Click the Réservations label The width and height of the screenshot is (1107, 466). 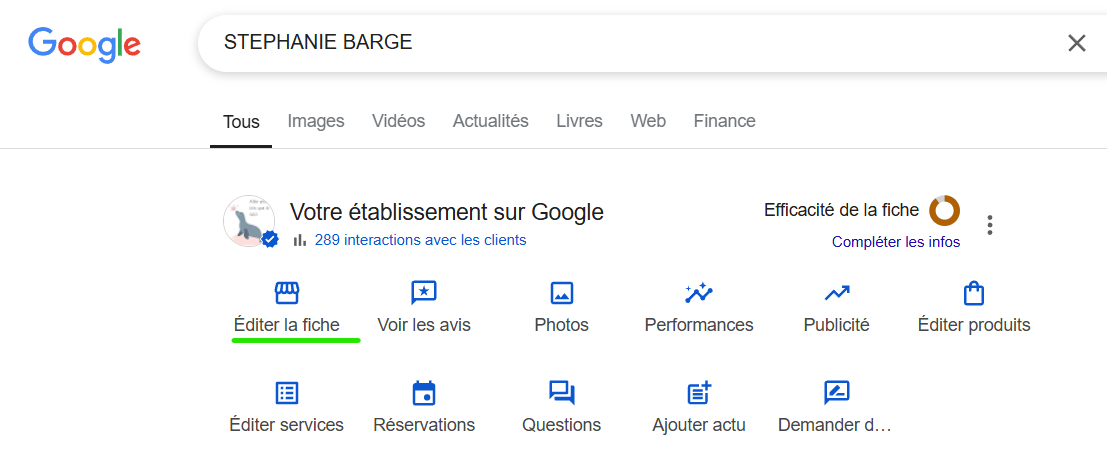coord(424,425)
